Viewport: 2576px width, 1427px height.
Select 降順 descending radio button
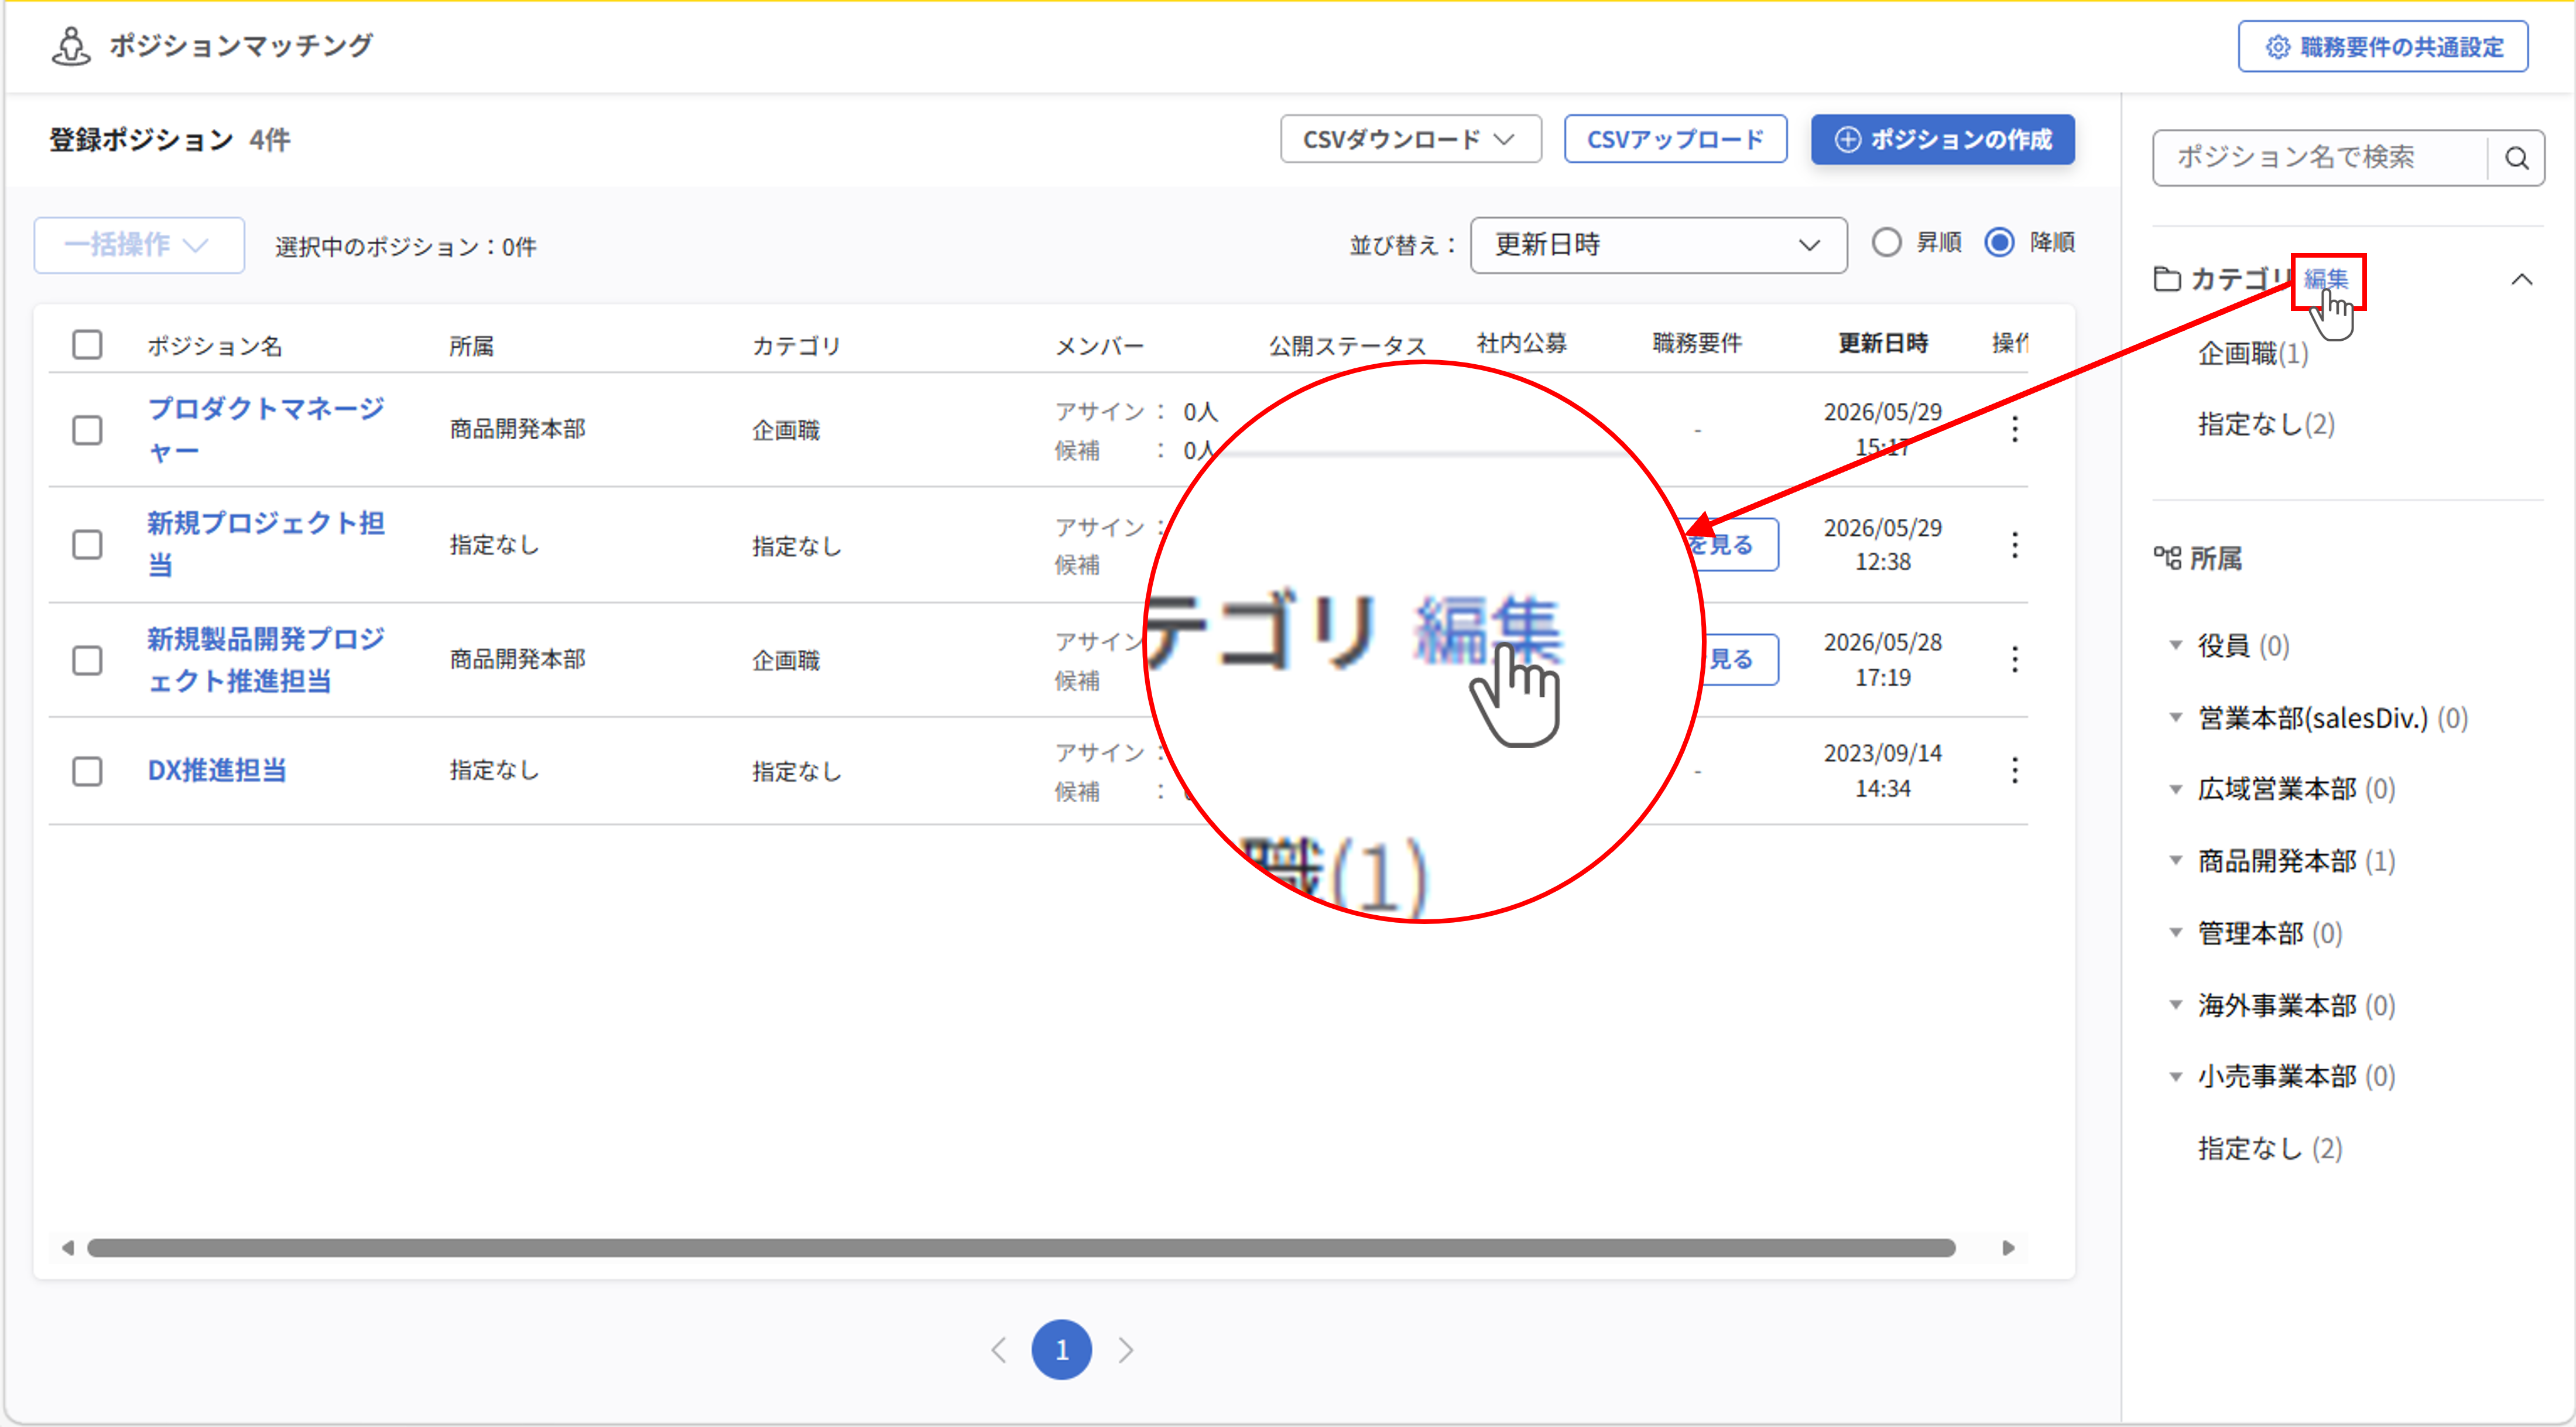(x=2000, y=243)
